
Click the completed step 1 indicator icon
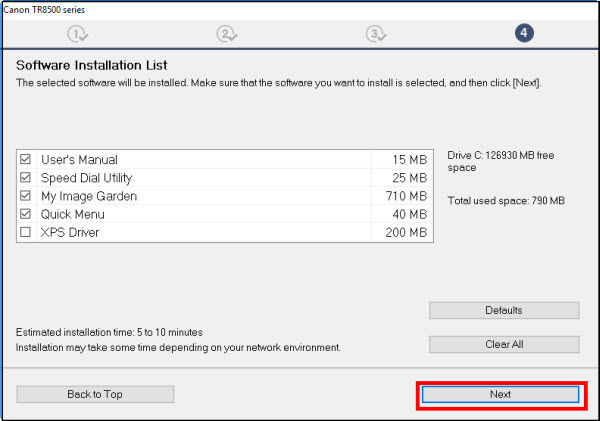pos(78,34)
